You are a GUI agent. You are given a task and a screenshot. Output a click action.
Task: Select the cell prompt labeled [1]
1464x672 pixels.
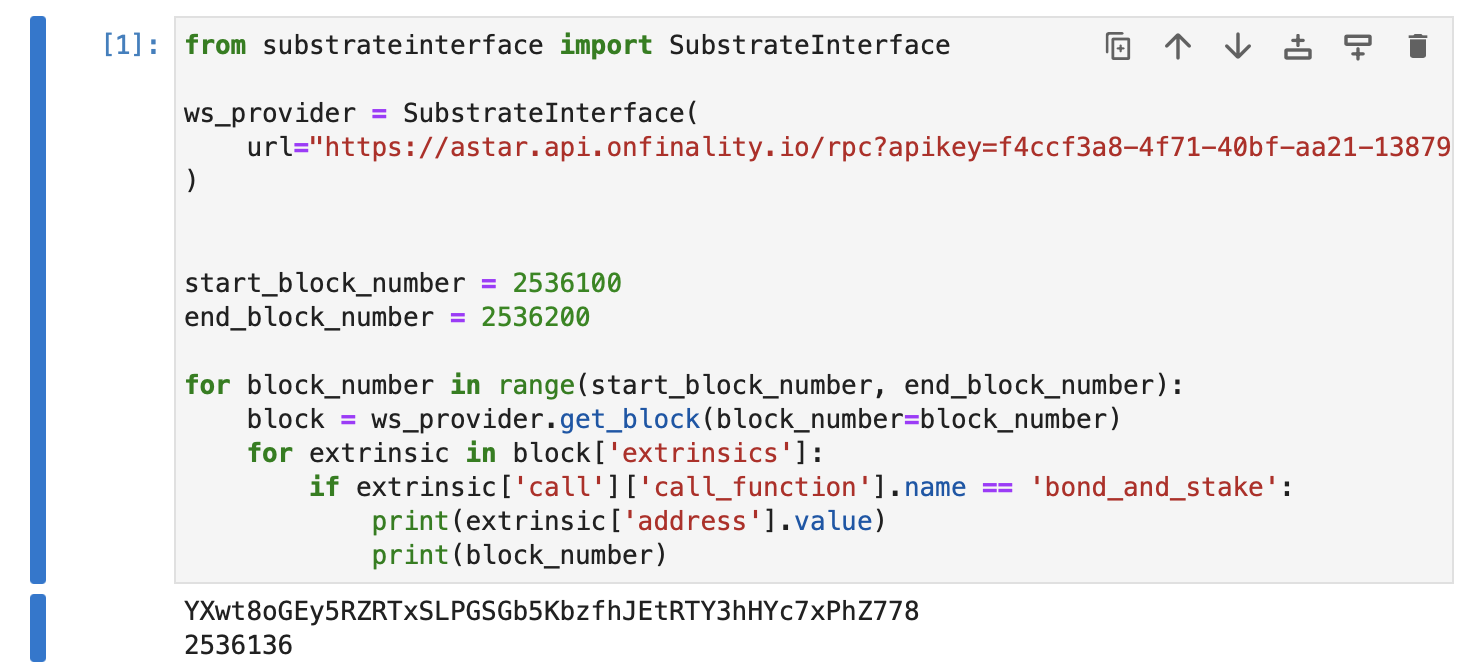[130, 46]
